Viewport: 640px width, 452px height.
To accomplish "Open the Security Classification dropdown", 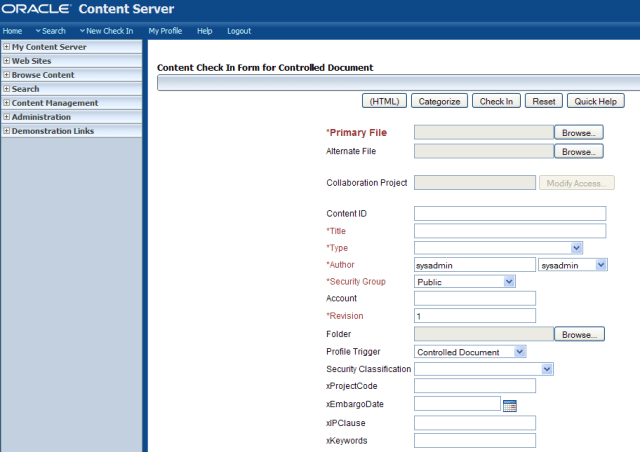I will (547, 369).
